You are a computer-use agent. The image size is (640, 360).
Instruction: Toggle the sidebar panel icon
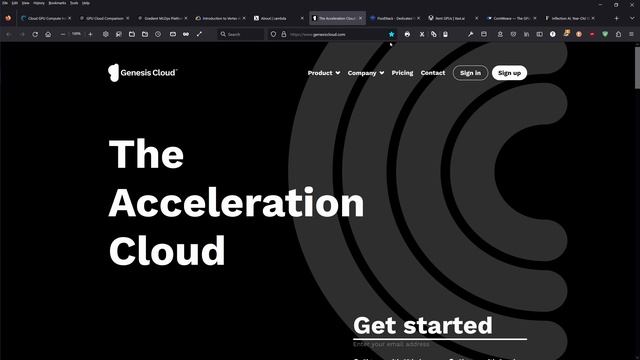539,34
